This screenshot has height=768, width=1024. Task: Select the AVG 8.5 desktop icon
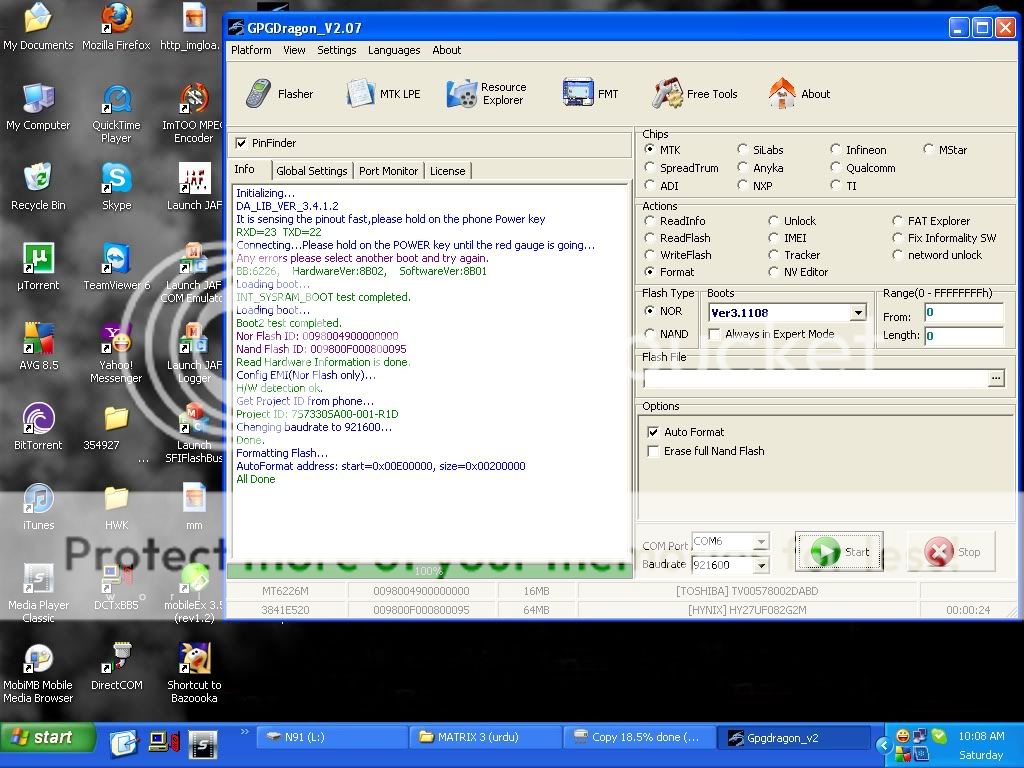point(38,347)
